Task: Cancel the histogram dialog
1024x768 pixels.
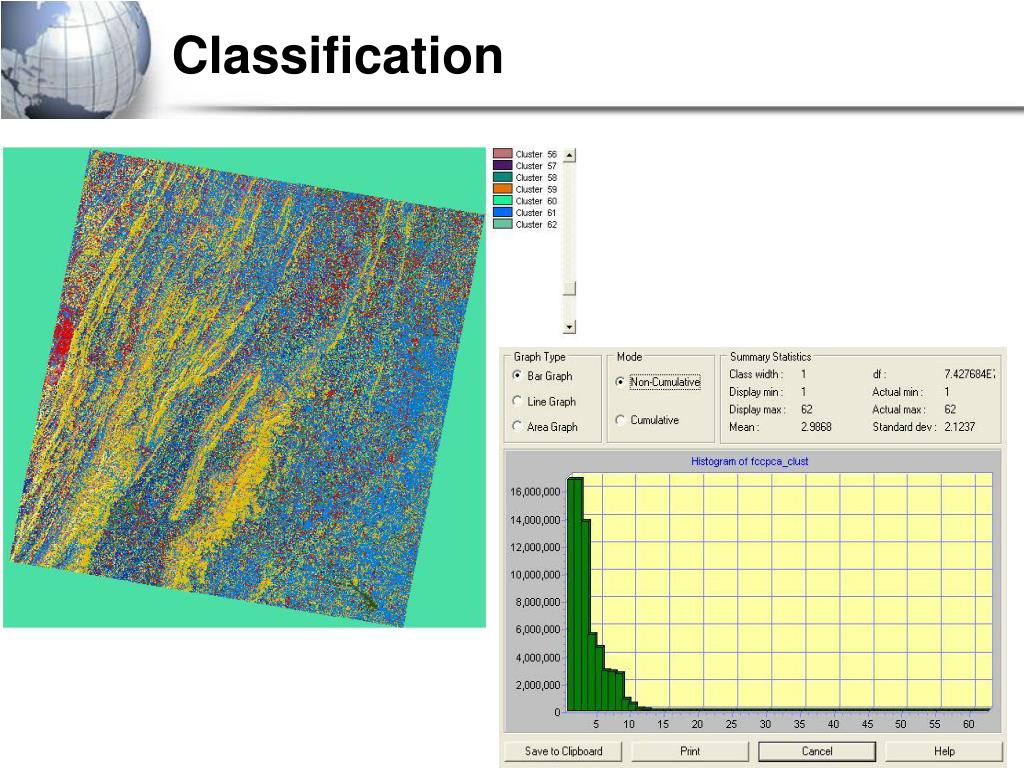Action: 817,752
